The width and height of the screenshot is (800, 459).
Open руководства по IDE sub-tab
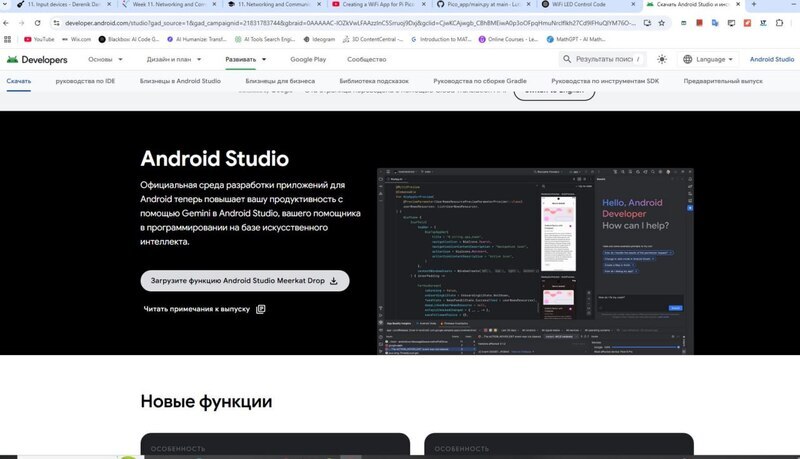[x=85, y=81]
